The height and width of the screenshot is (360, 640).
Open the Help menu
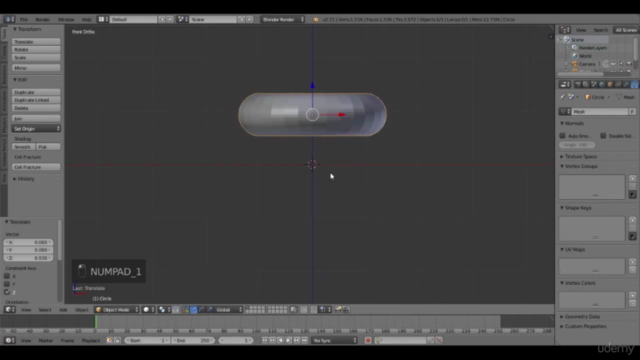pyautogui.click(x=87, y=19)
